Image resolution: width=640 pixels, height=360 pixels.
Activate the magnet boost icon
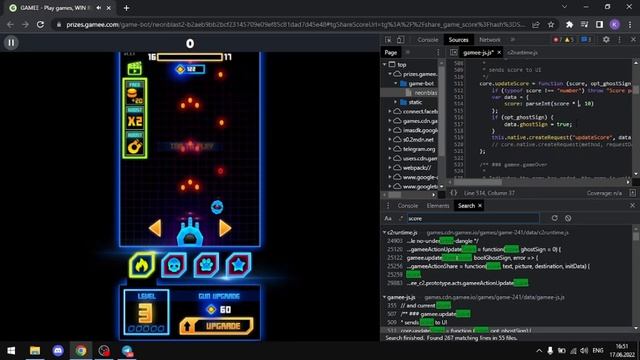(135, 144)
